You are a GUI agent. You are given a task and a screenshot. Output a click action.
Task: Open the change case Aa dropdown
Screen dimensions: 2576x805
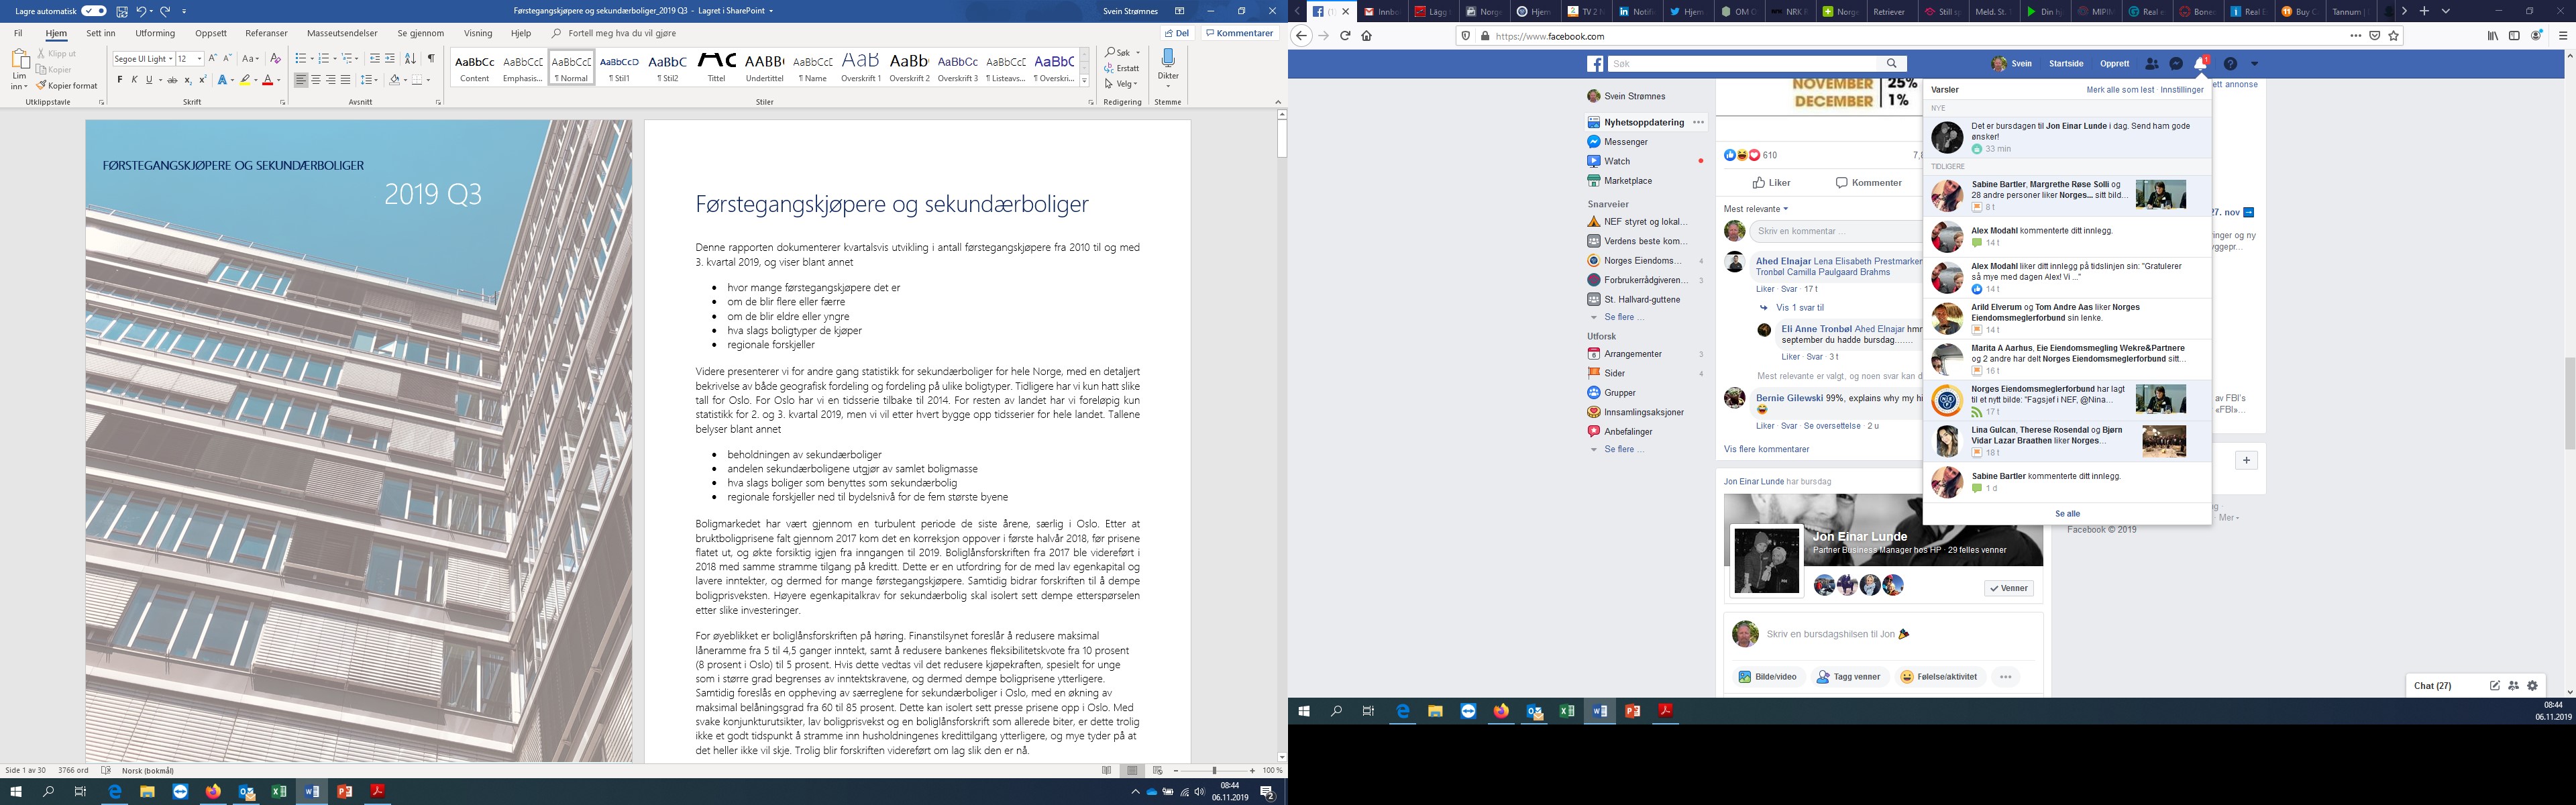coord(251,59)
